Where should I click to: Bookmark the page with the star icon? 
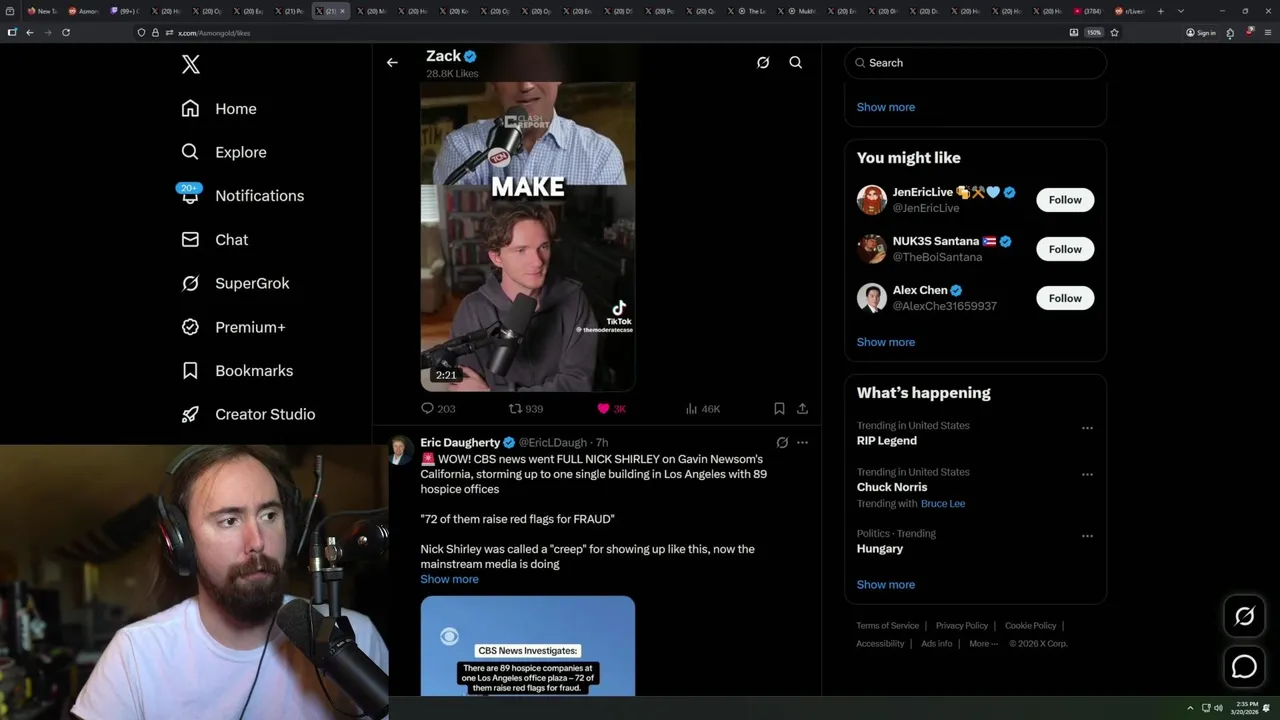point(1114,32)
